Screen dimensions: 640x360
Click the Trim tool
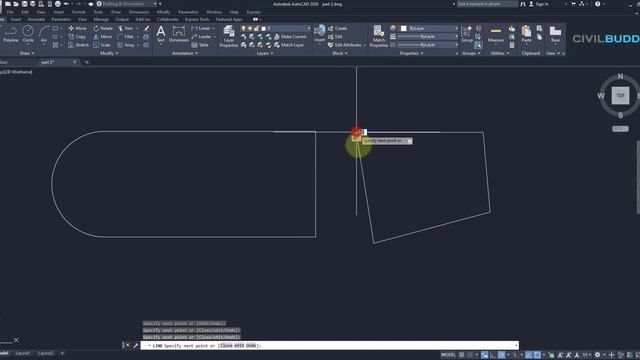[x=125, y=28]
